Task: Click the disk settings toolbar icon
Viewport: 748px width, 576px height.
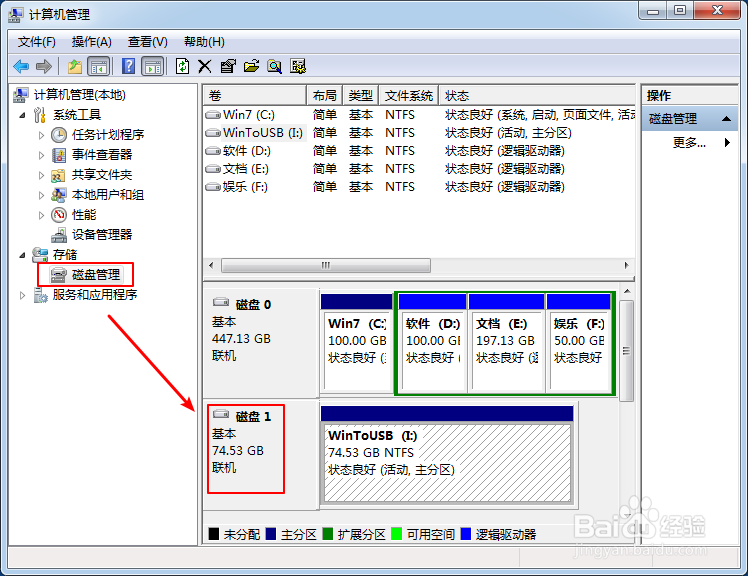Action: 298,66
